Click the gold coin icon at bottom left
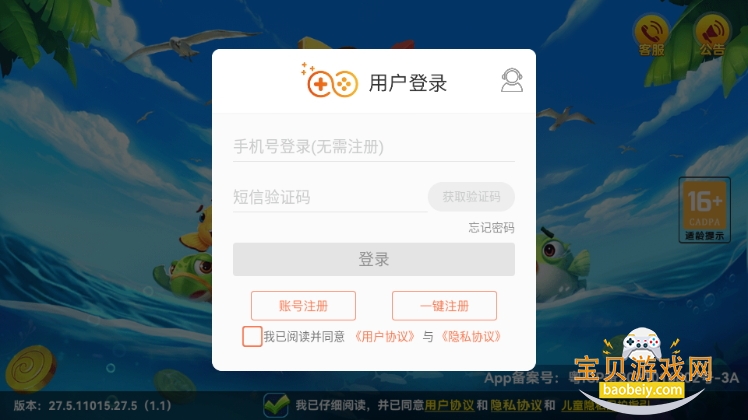The height and width of the screenshot is (420, 748). pyautogui.click(x=31, y=369)
